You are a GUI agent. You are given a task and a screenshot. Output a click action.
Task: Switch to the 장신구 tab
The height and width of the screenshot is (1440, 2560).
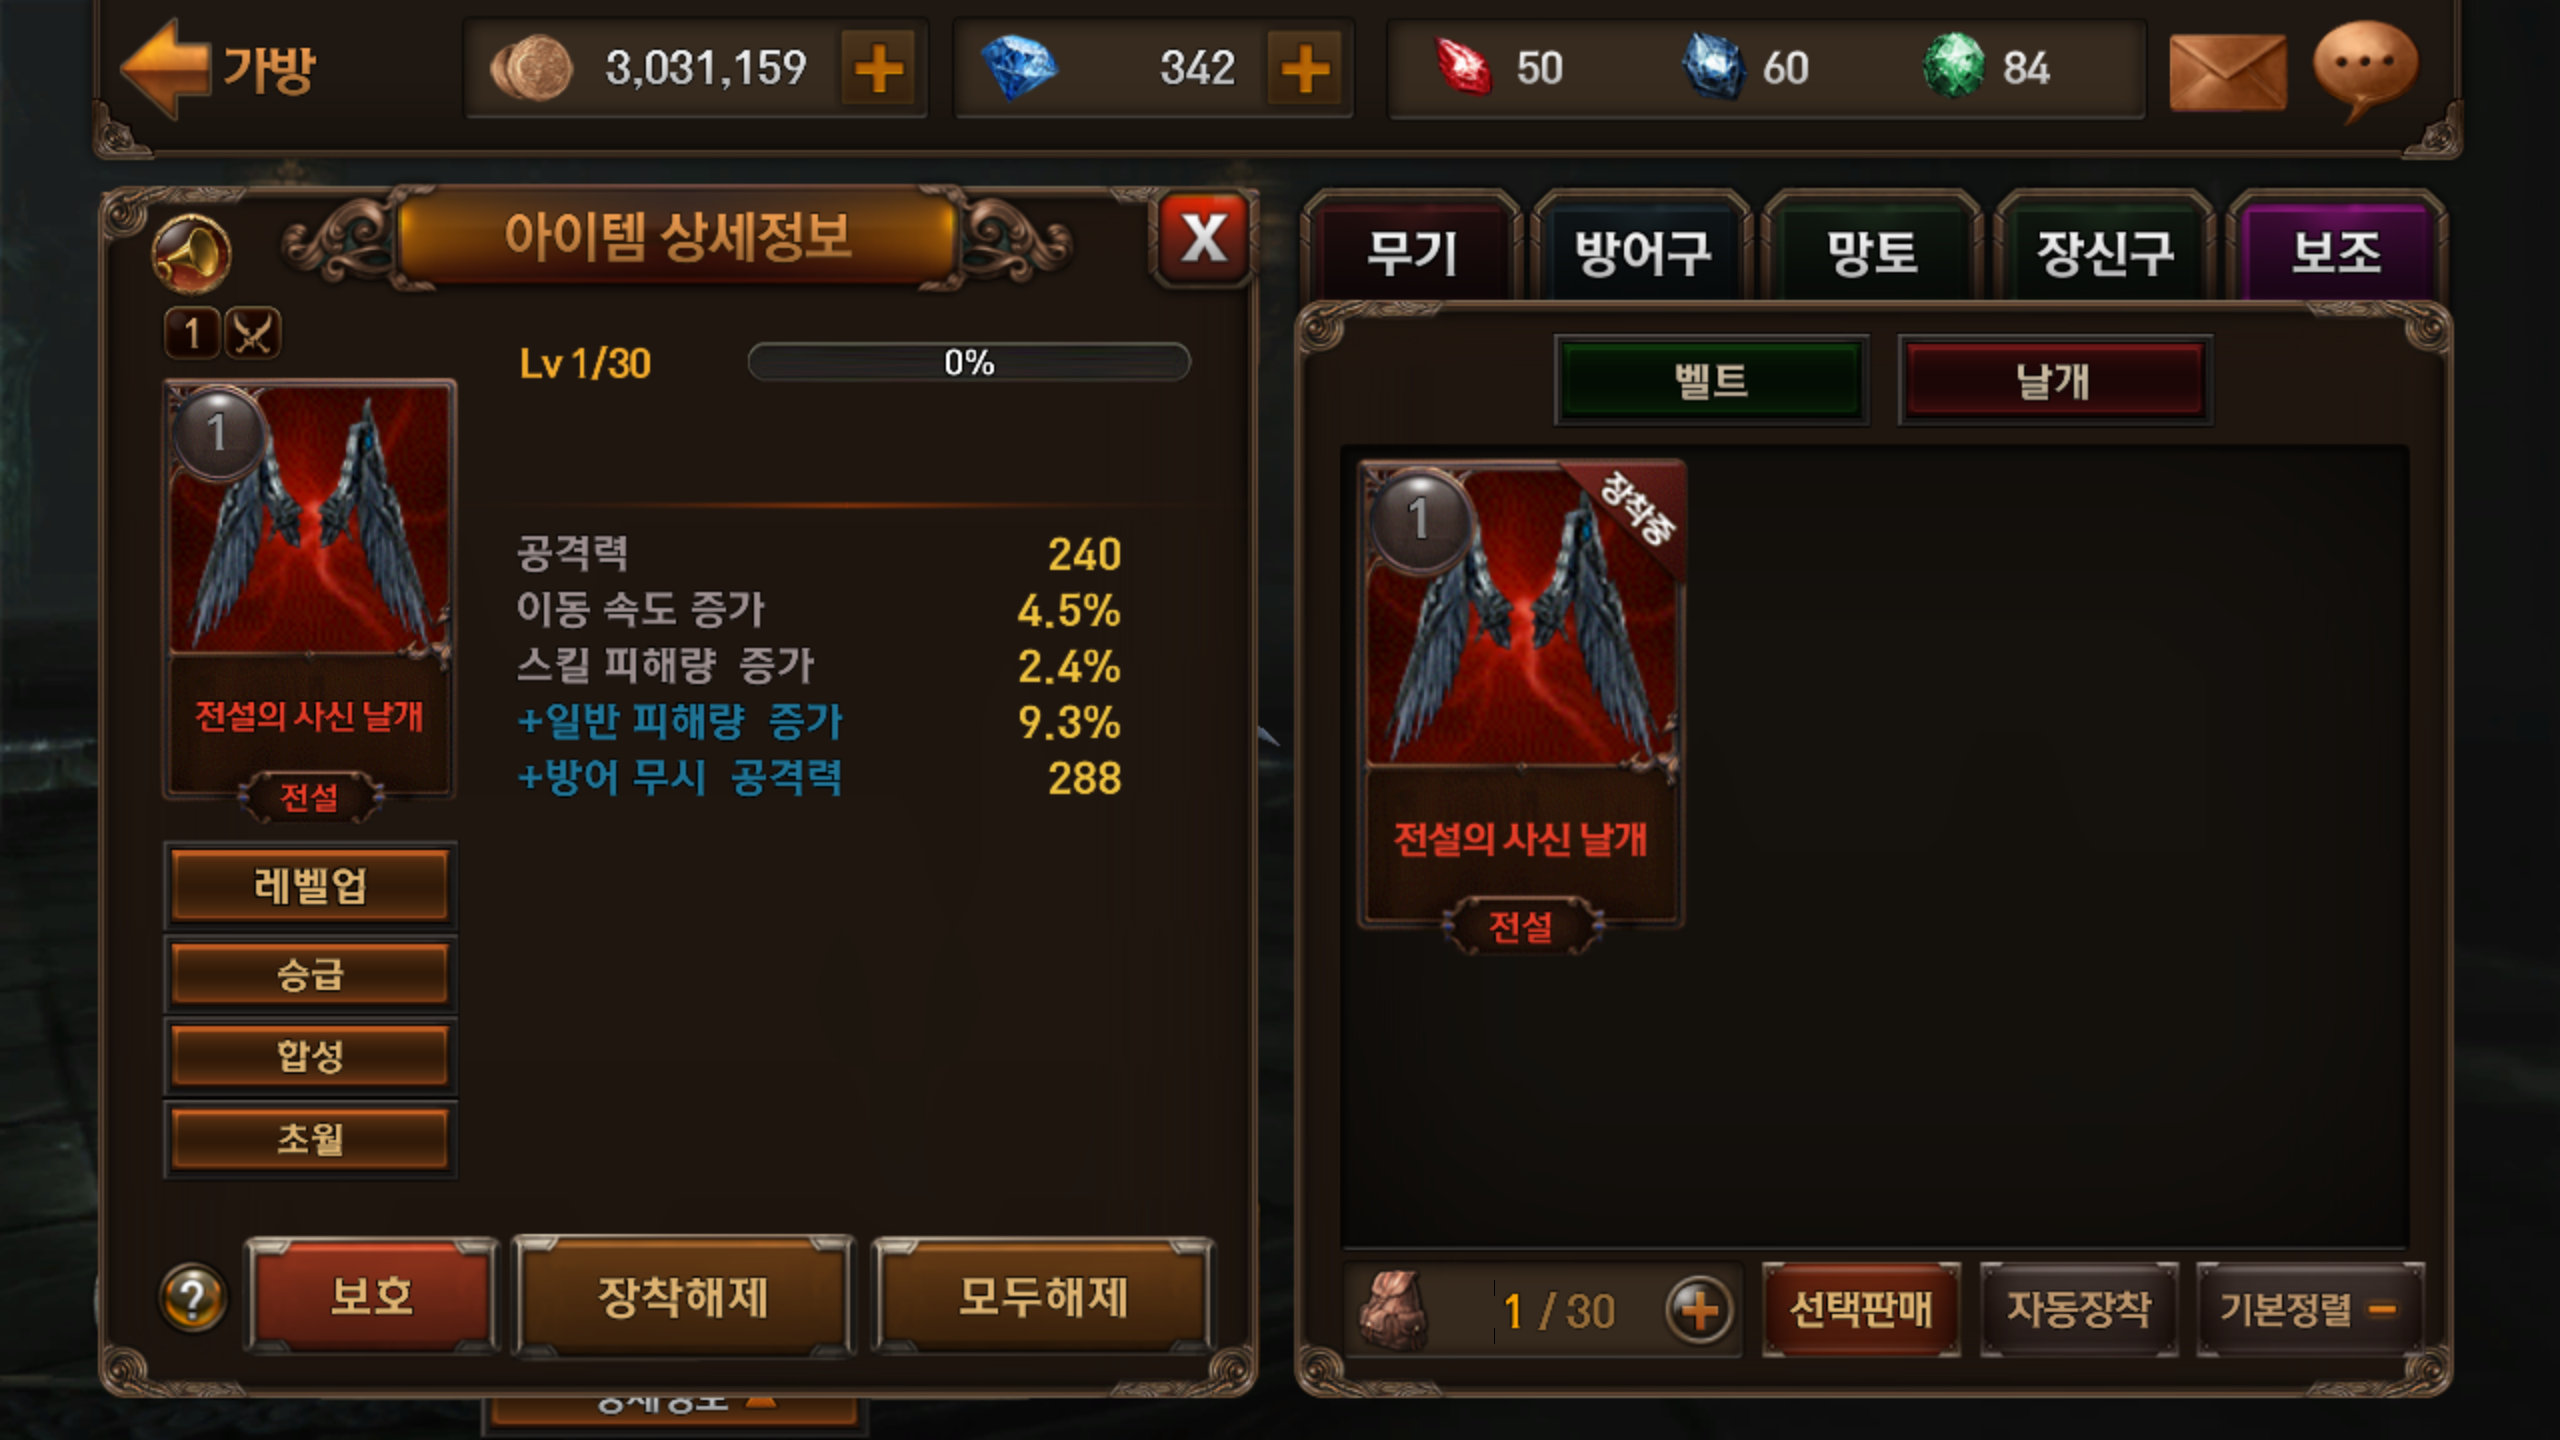tap(2105, 250)
